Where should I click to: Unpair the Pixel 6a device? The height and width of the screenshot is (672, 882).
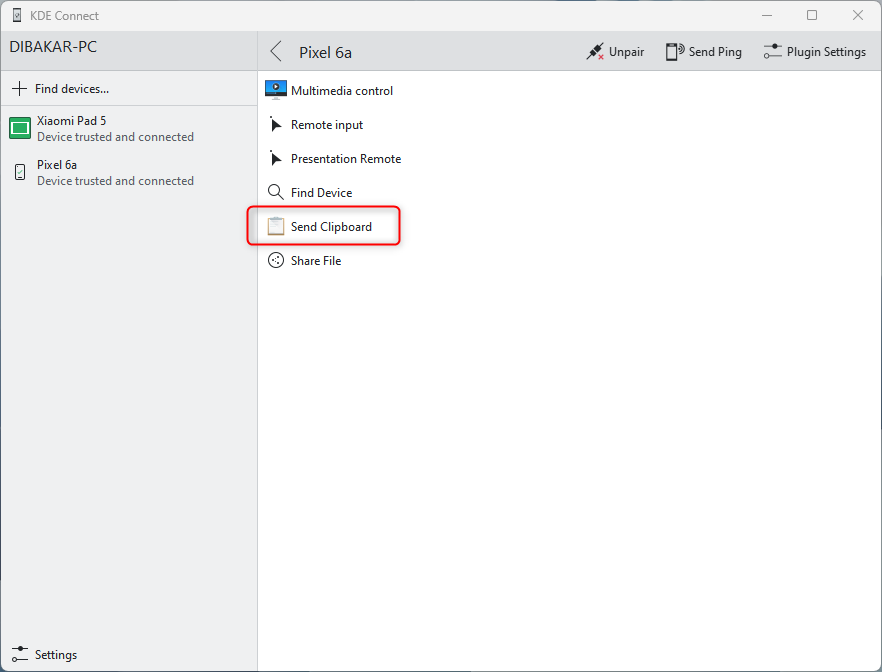[615, 52]
